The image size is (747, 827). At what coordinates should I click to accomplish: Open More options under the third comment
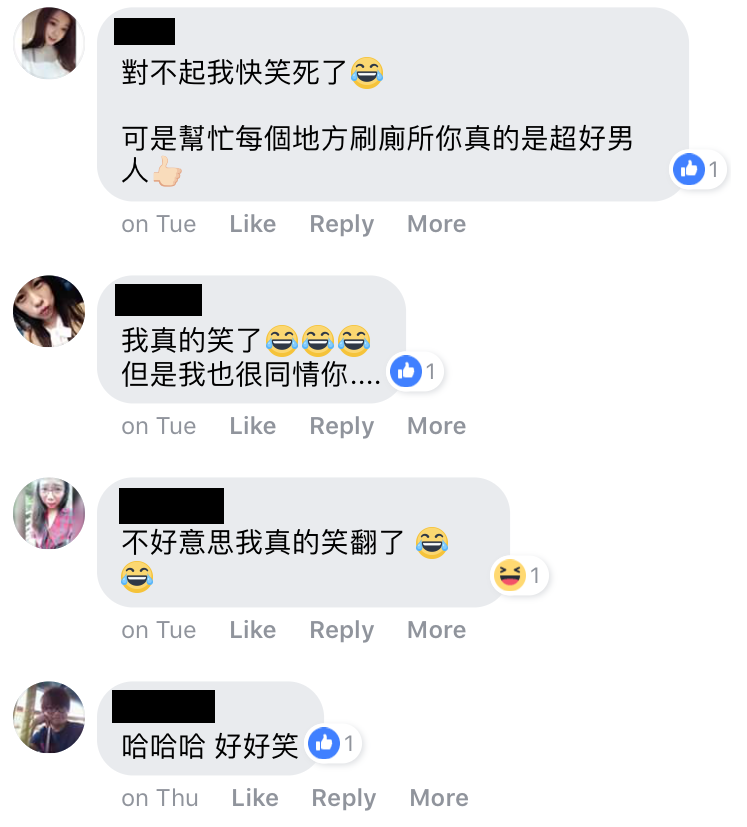coord(437,630)
